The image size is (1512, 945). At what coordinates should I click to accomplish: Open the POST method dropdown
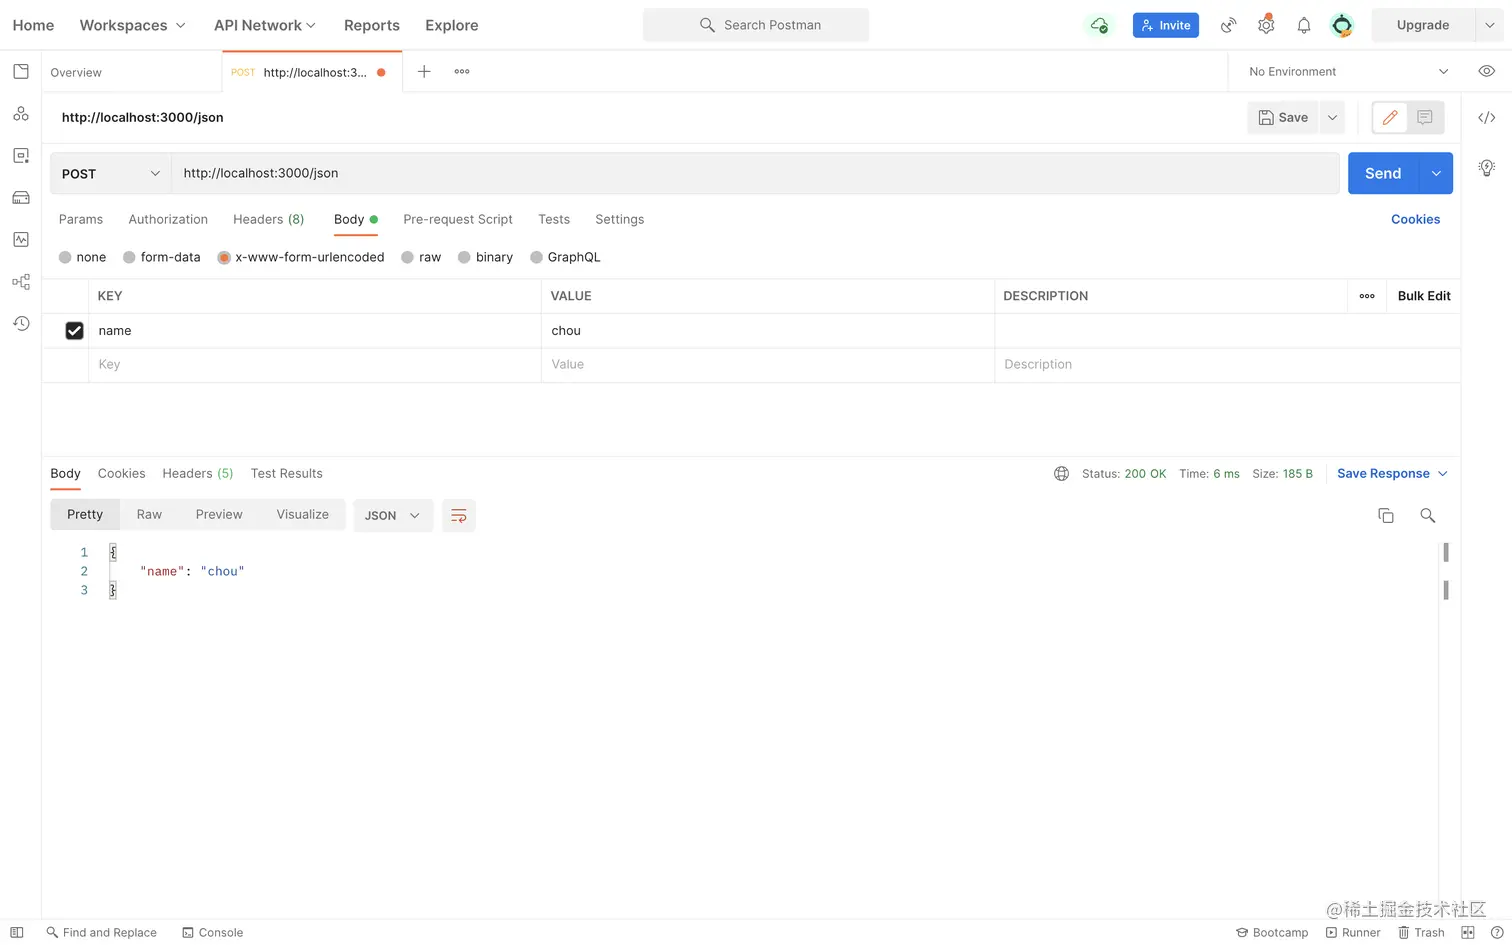pyautogui.click(x=110, y=173)
